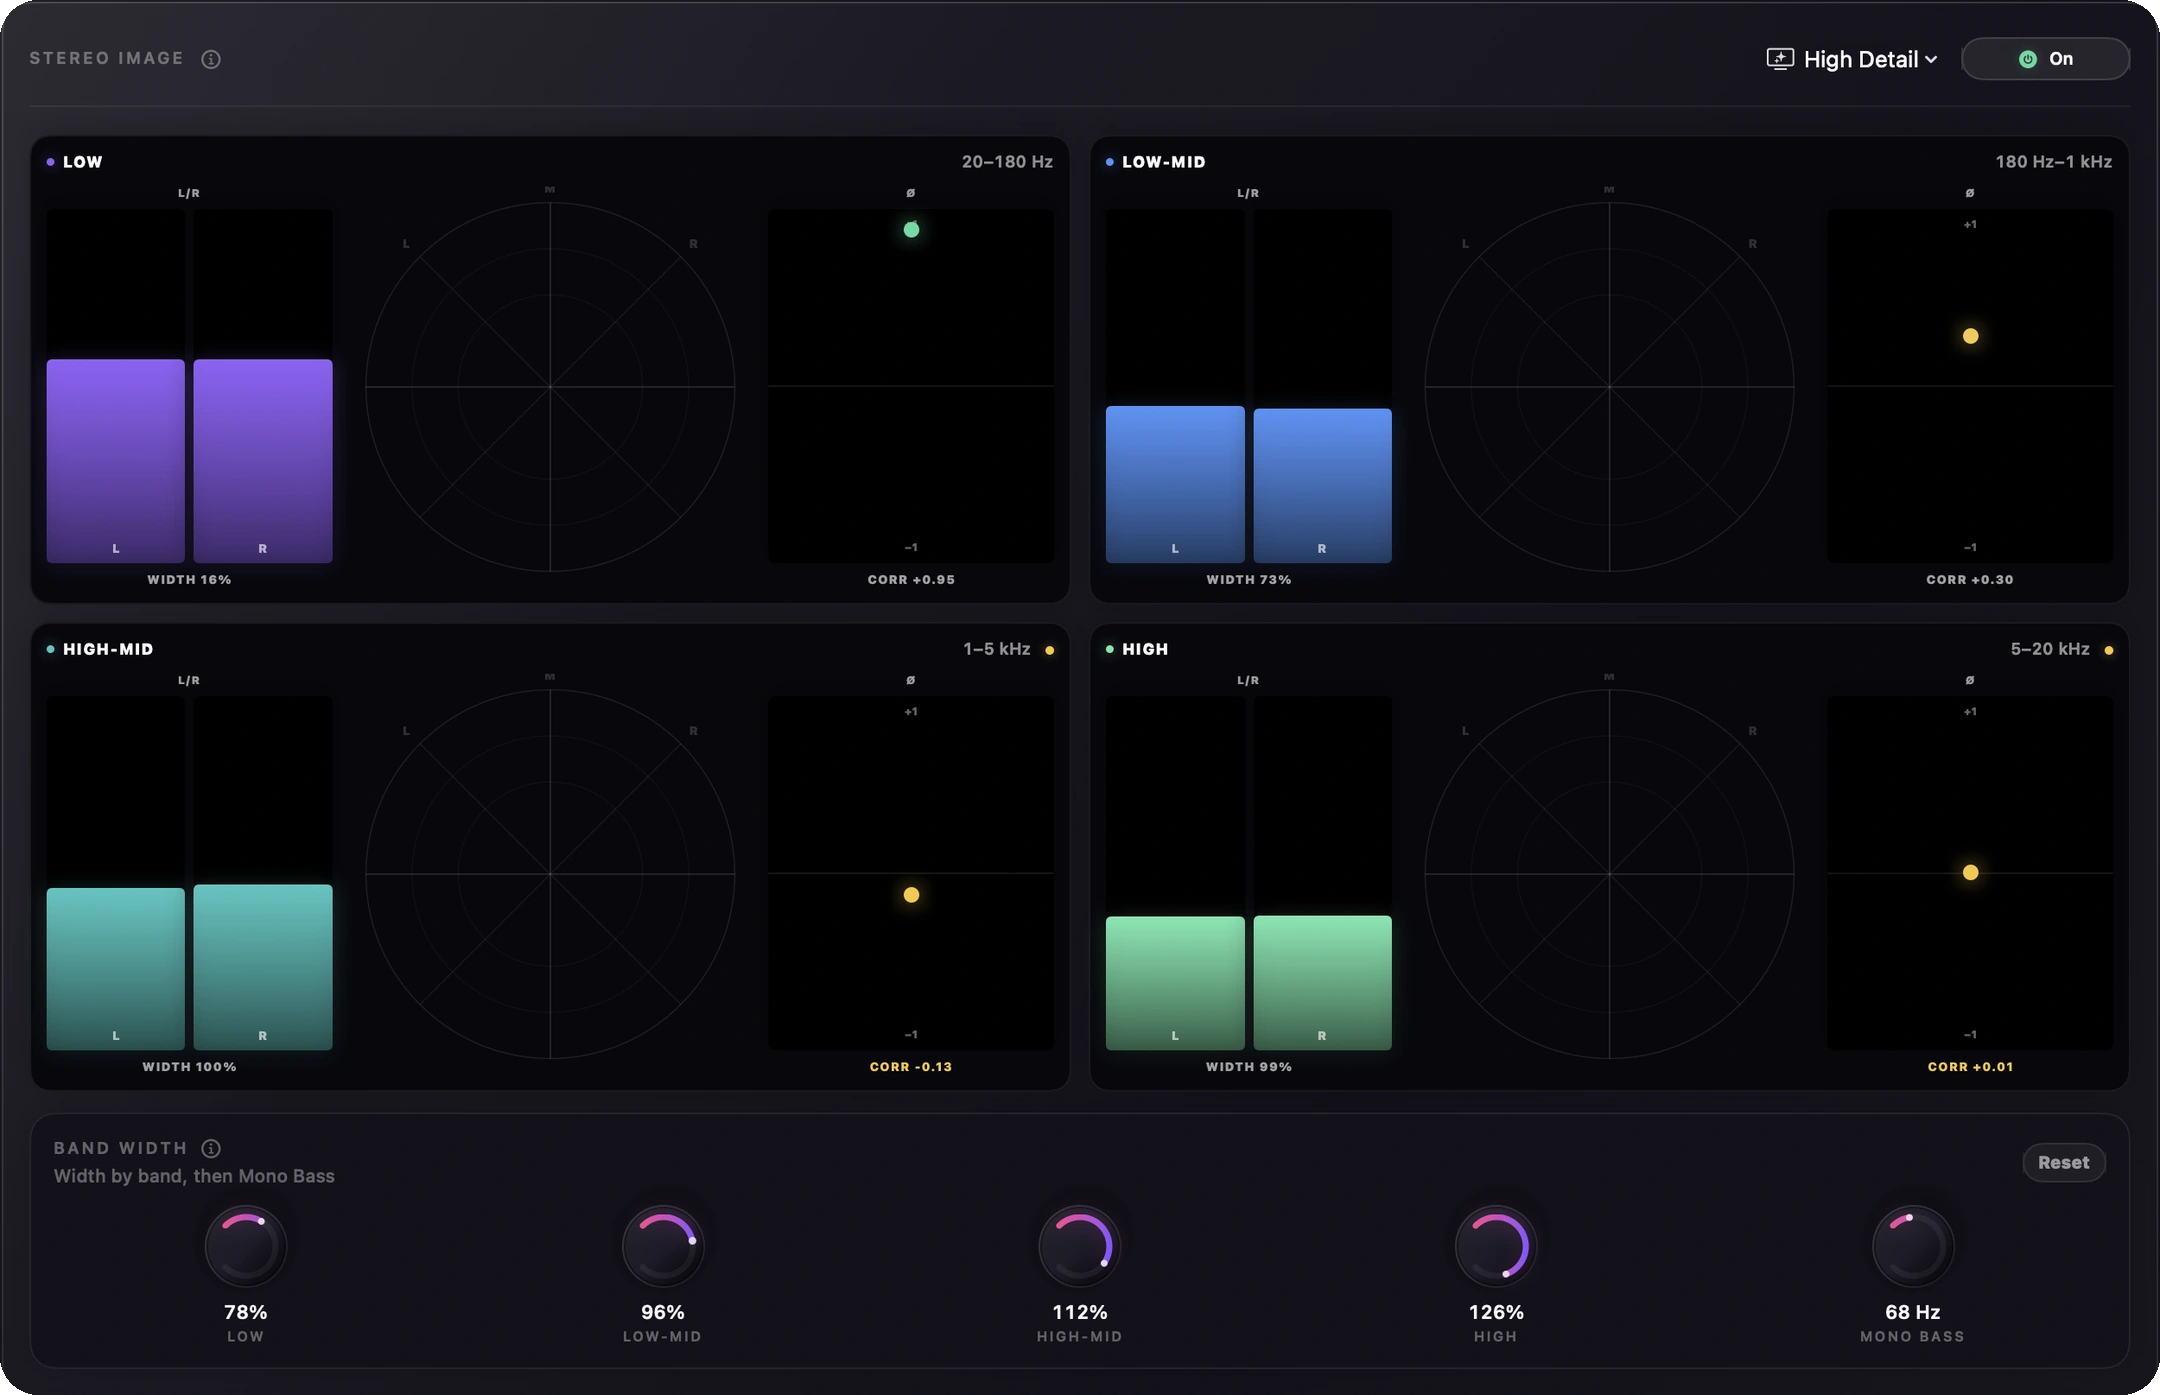Adjust the HIGH-MID width knob at 112%
Image resolution: width=2160 pixels, height=1395 pixels.
pyautogui.click(x=1079, y=1246)
